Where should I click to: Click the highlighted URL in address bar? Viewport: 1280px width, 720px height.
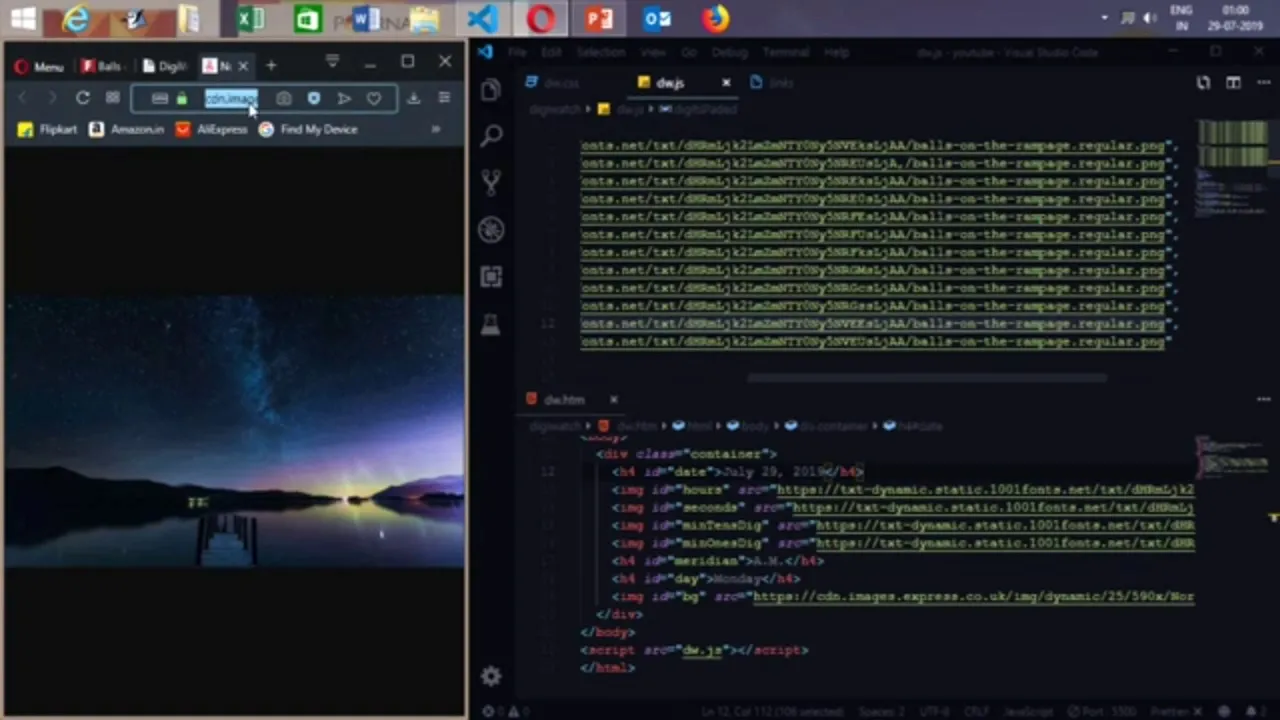[x=231, y=98]
